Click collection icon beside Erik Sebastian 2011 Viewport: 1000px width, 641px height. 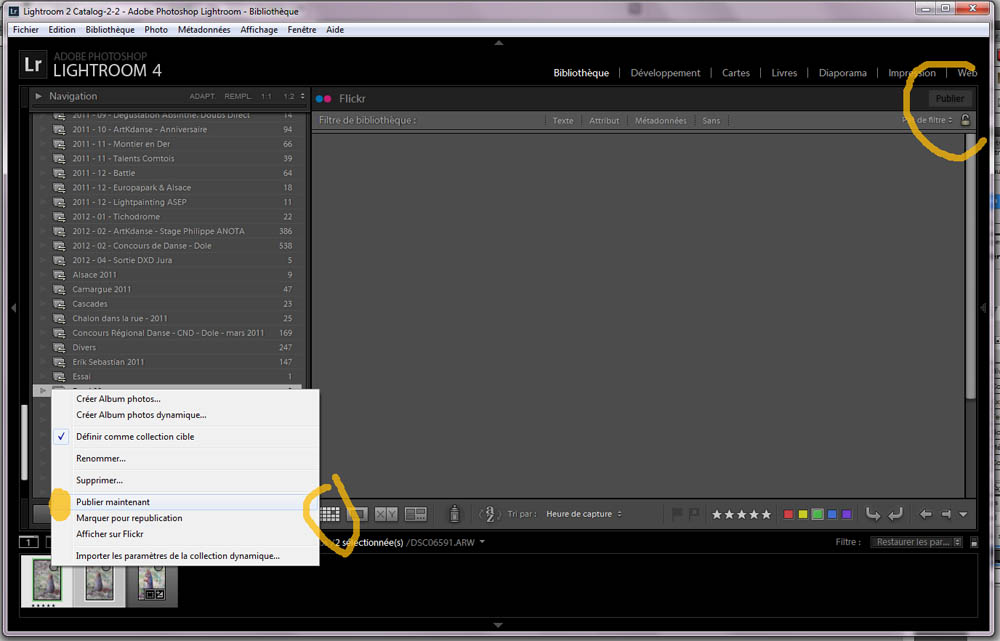(59, 362)
